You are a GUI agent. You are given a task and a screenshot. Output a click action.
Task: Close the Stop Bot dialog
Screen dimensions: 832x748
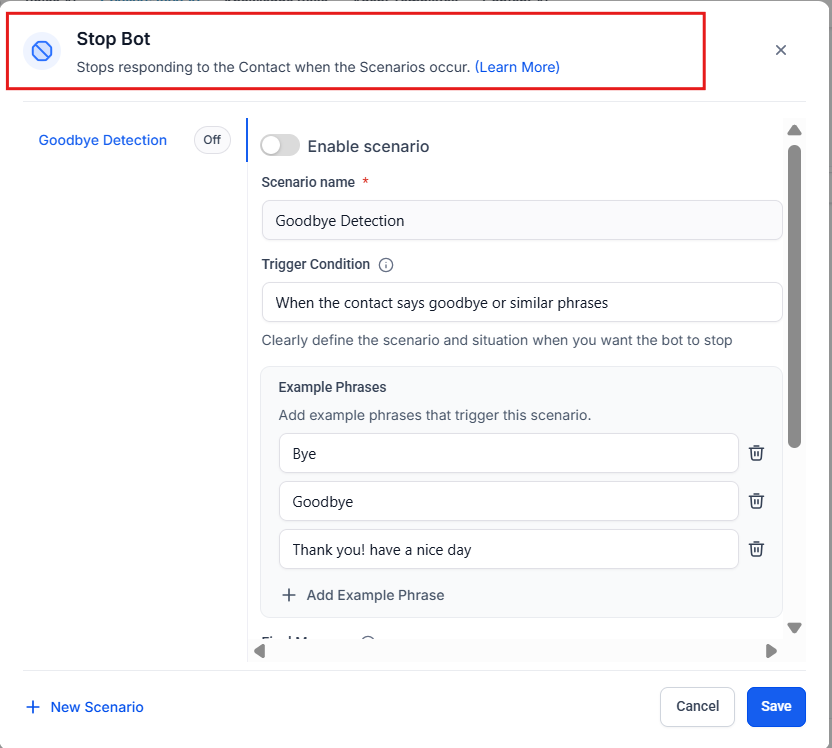pos(781,50)
